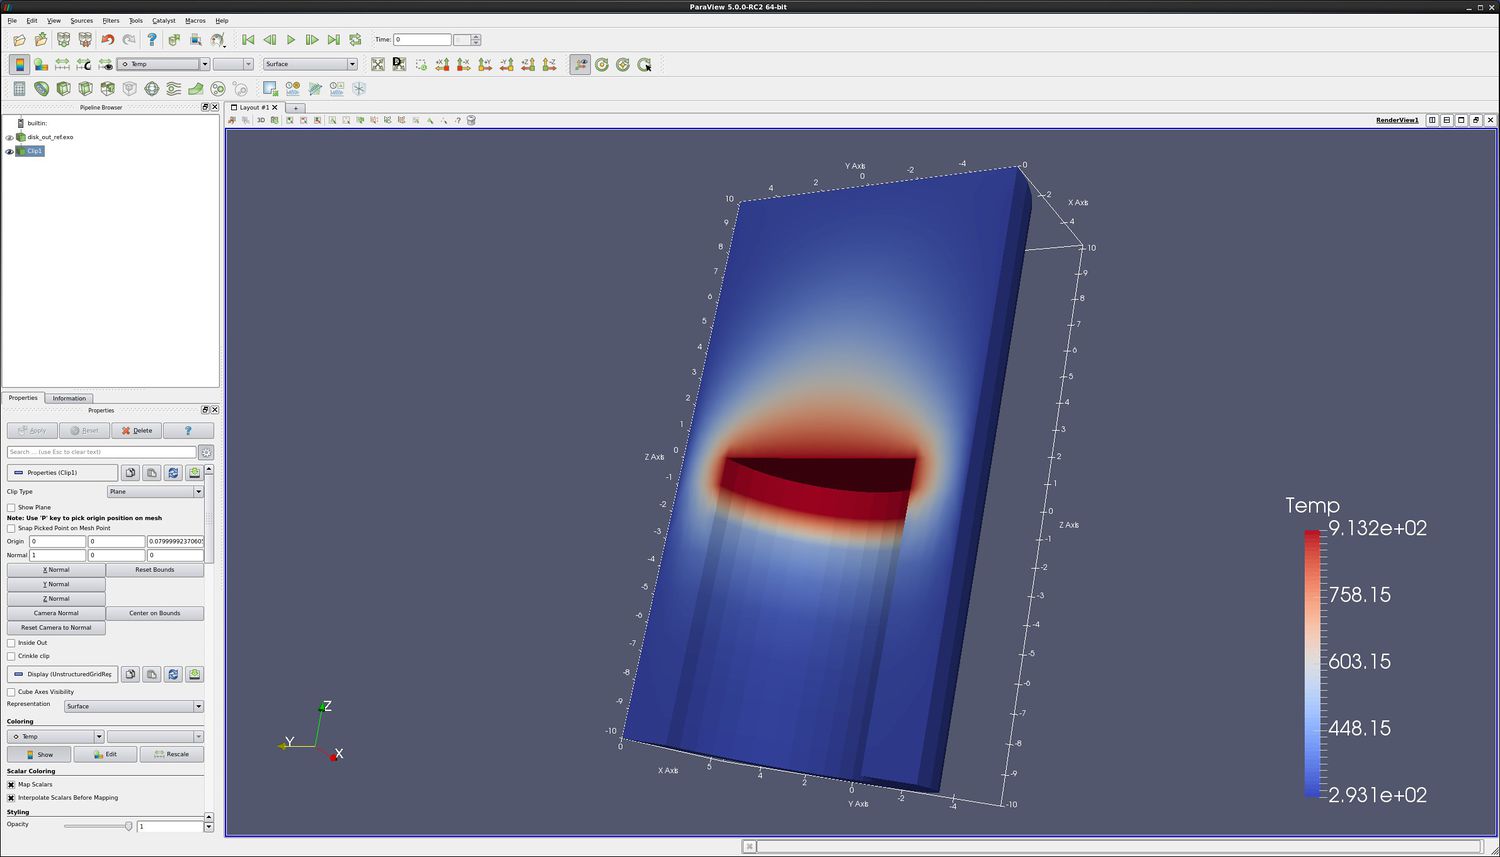The image size is (1500, 857).
Task: Open the File menu
Action: point(12,20)
